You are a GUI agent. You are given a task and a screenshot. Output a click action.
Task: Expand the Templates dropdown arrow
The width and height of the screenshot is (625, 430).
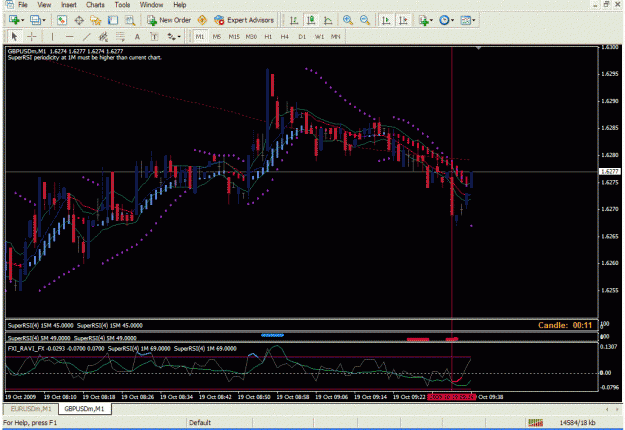coord(474,20)
